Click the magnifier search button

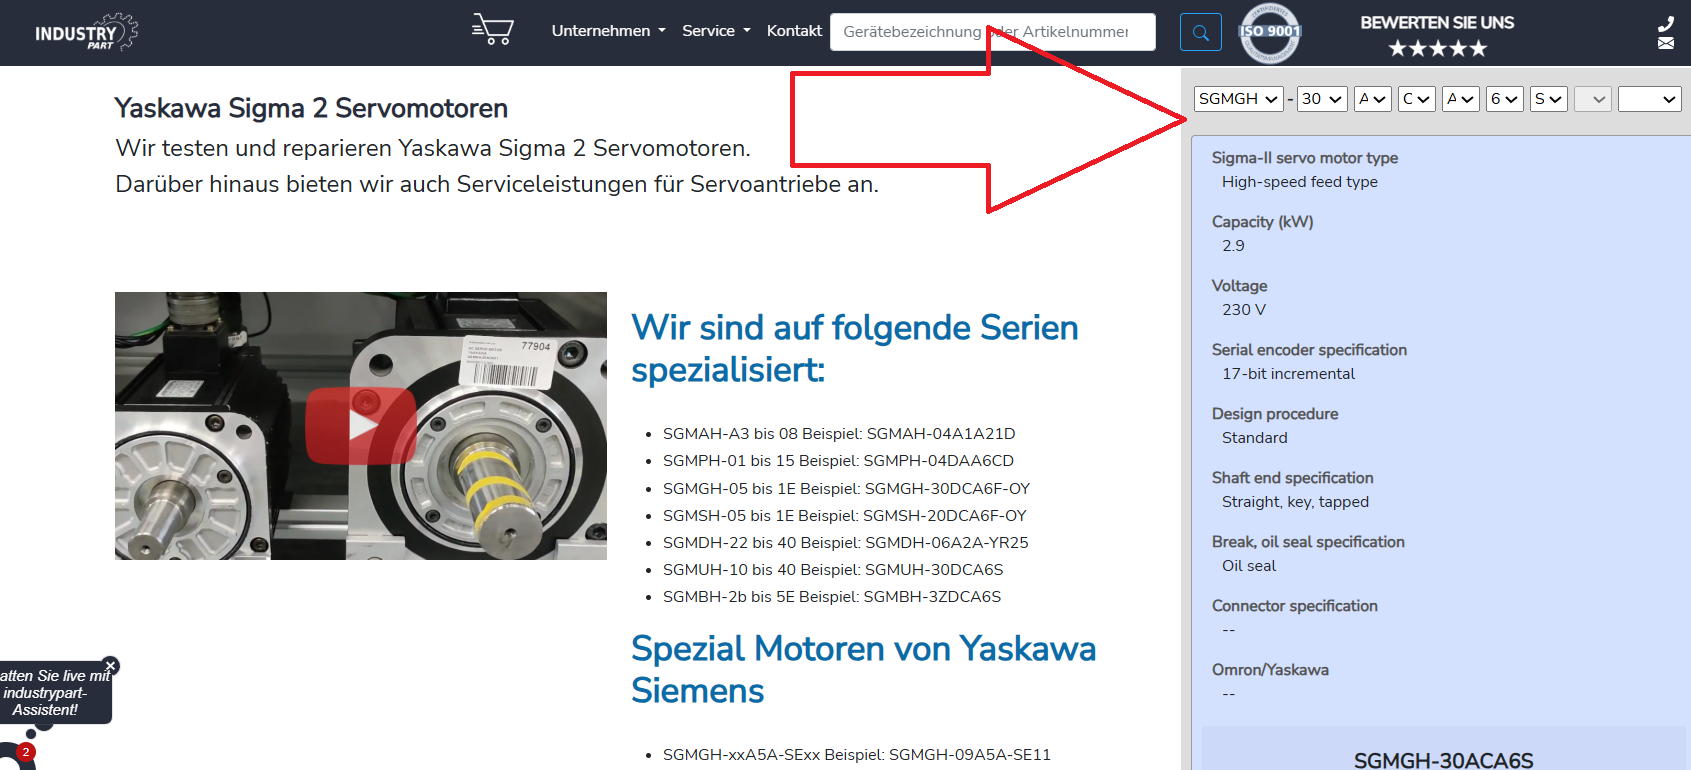[1201, 32]
